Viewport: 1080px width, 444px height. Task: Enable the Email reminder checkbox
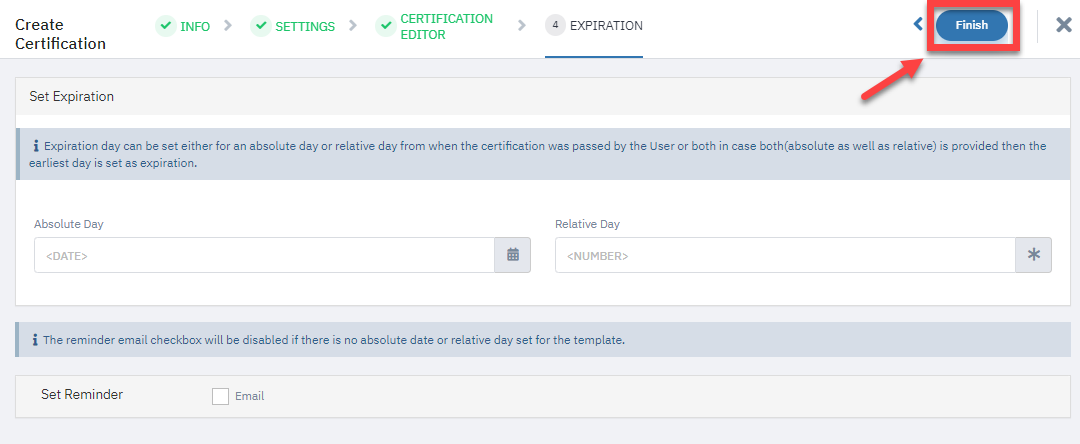[220, 396]
